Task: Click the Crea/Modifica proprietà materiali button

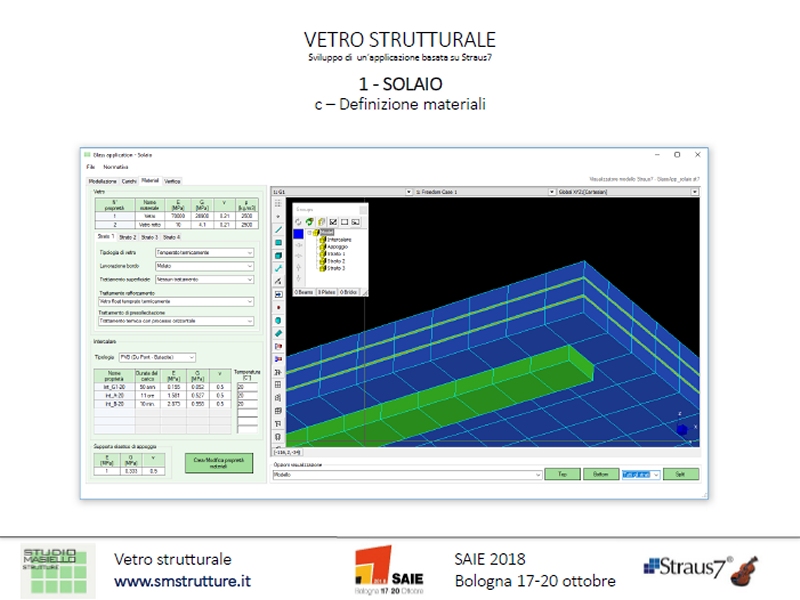Action: tap(219, 462)
